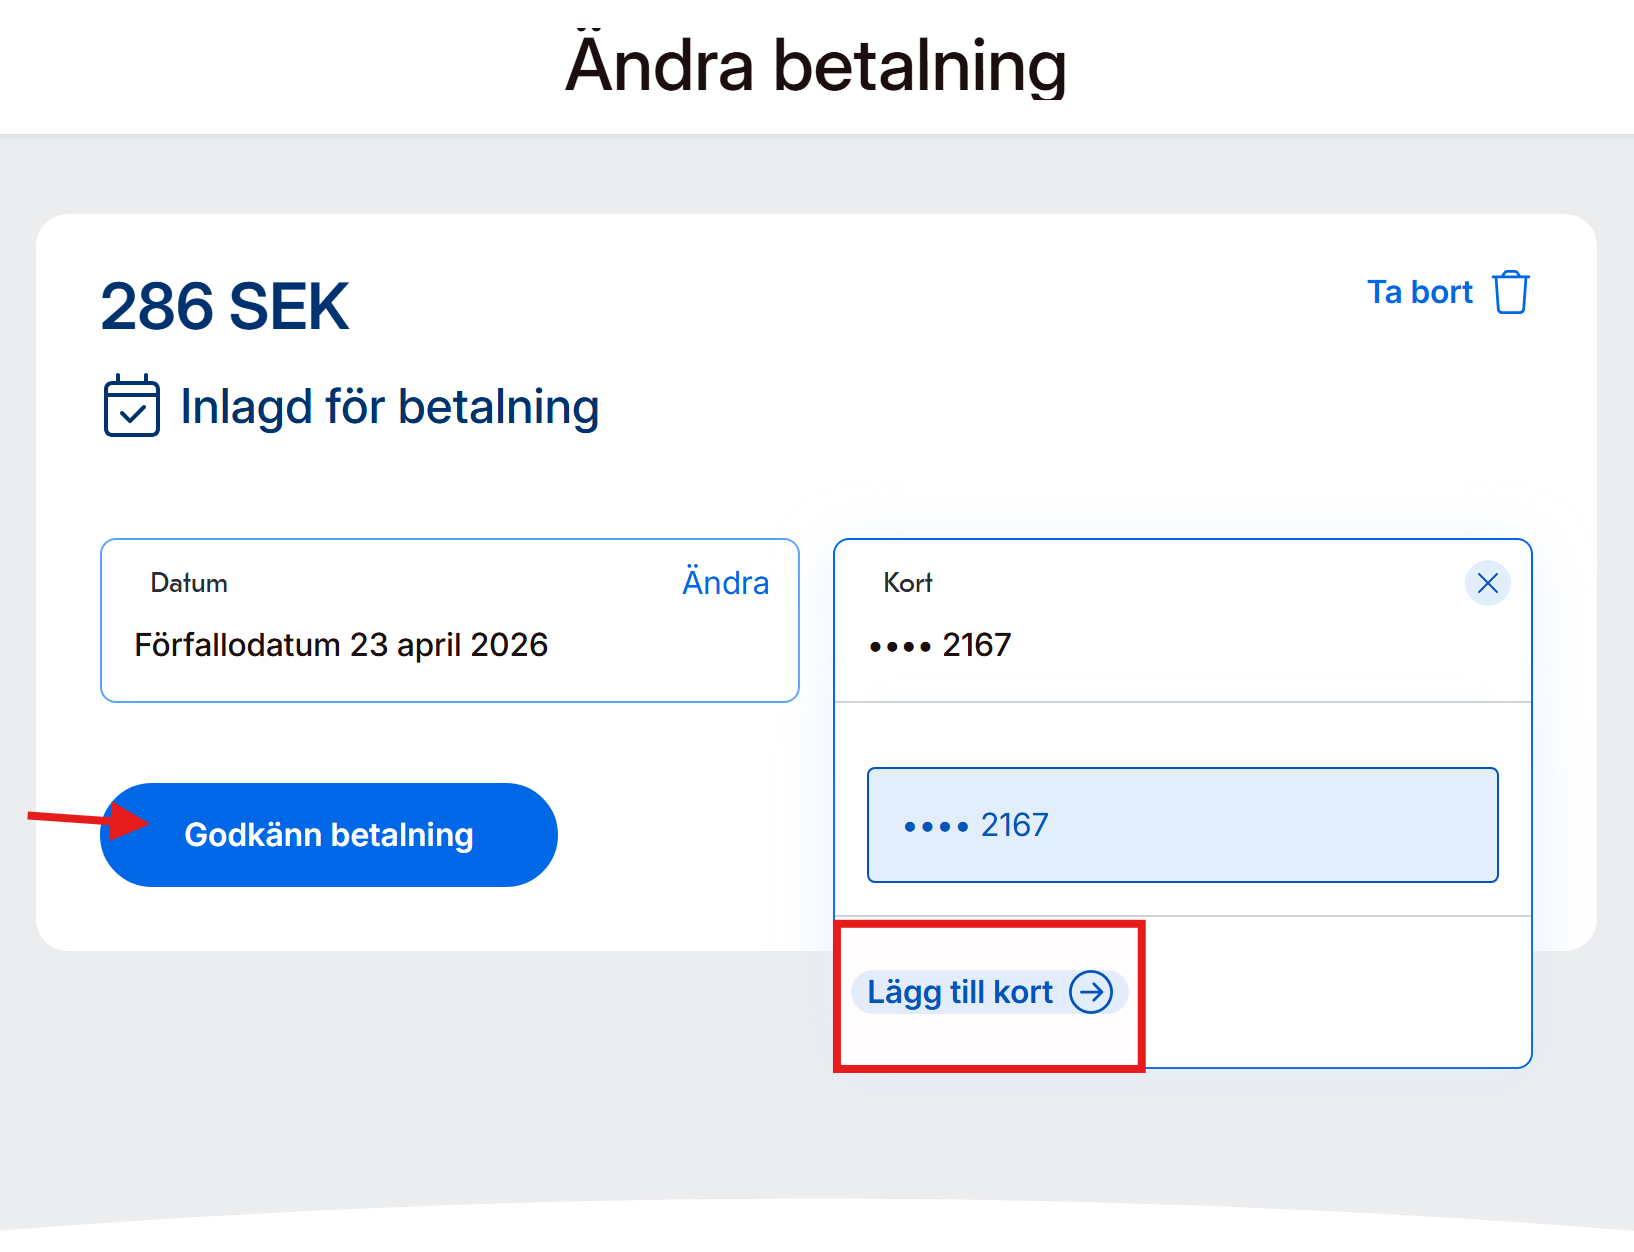
Task: Click the calendar checkmark status icon
Action: coord(132,406)
